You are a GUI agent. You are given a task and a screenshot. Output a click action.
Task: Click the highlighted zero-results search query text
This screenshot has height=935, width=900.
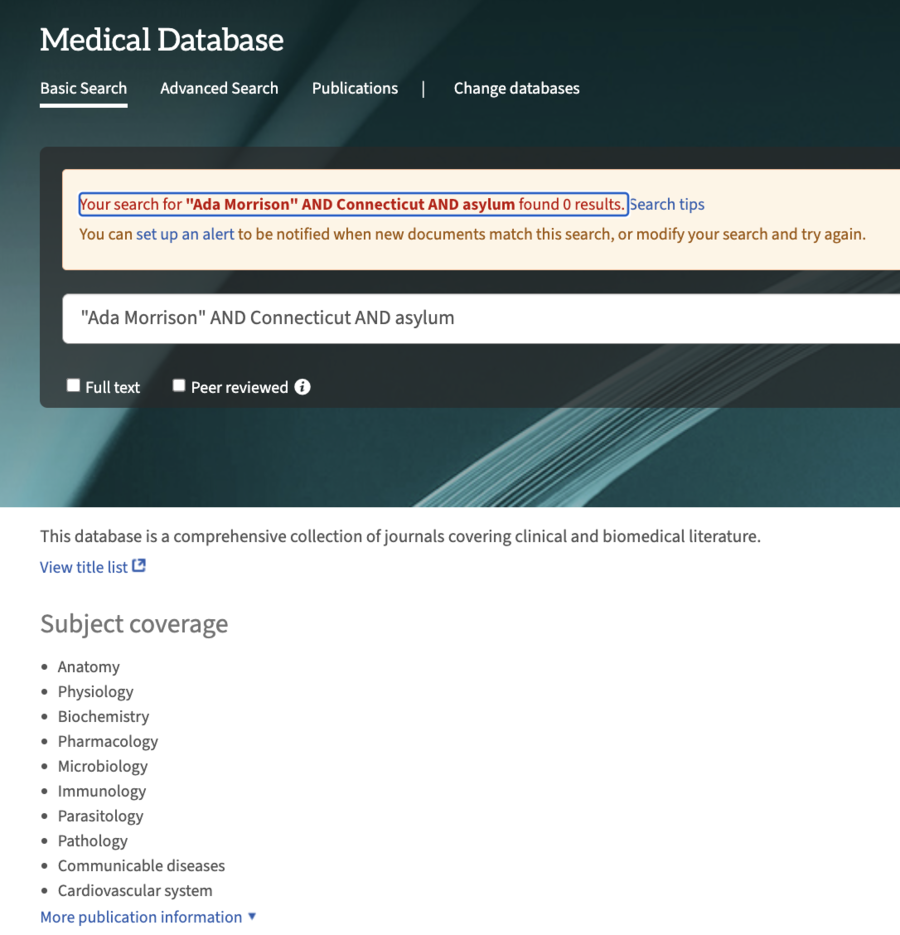click(352, 204)
